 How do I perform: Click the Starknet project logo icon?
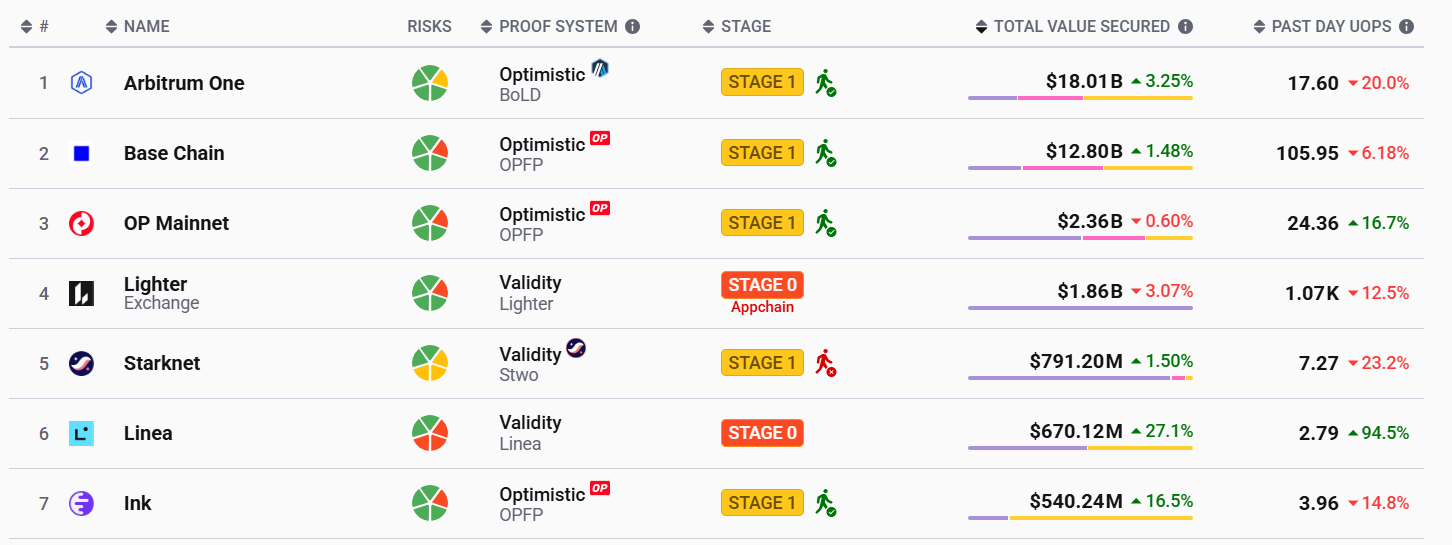(82, 363)
